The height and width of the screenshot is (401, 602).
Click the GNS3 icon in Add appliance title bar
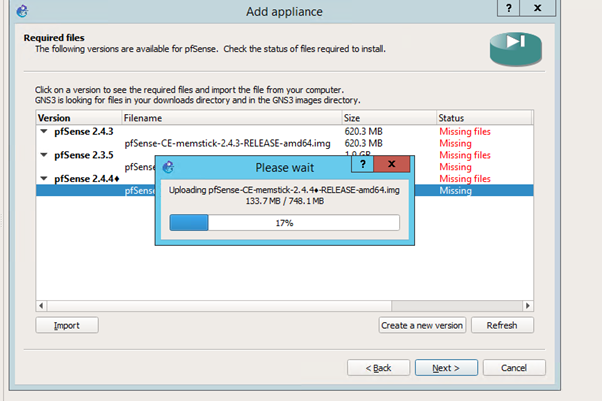click(x=22, y=11)
